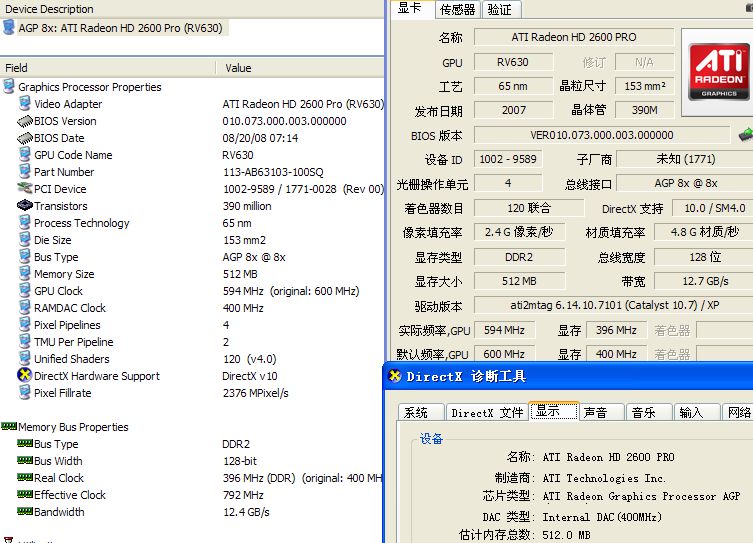Click the 着色器数目 field 120 联合
The width and height of the screenshot is (753, 543).
(529, 208)
